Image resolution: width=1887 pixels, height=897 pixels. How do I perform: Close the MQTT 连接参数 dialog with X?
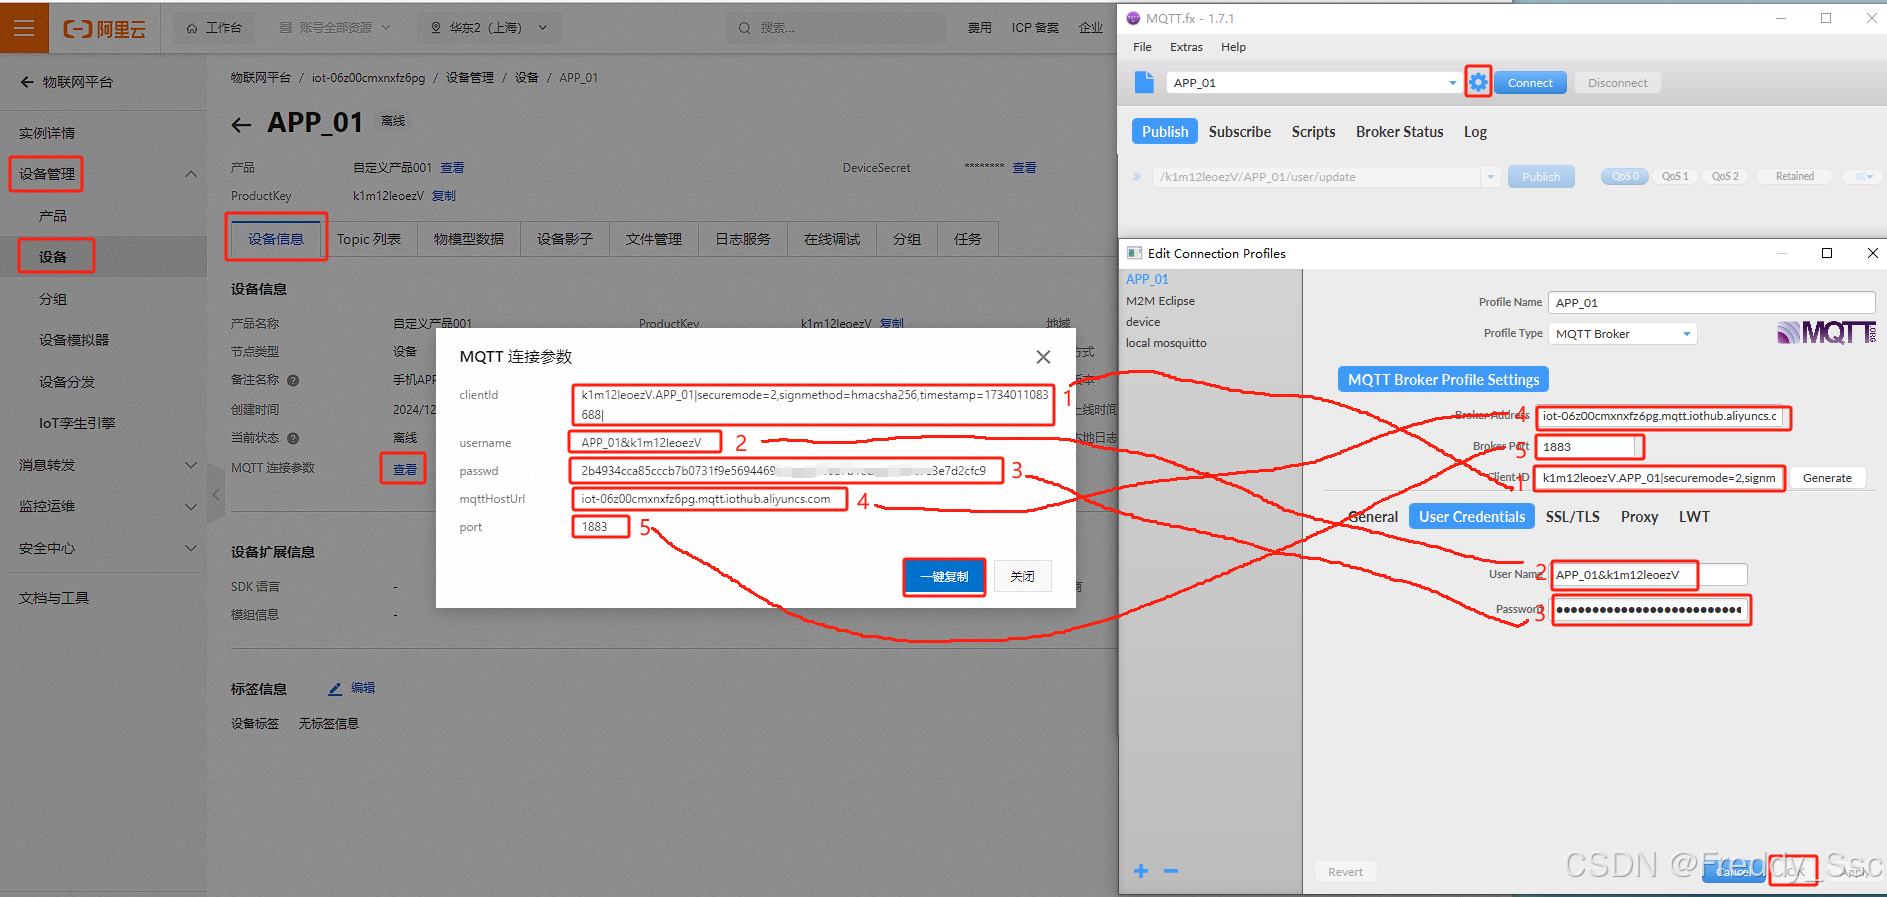tap(1043, 357)
